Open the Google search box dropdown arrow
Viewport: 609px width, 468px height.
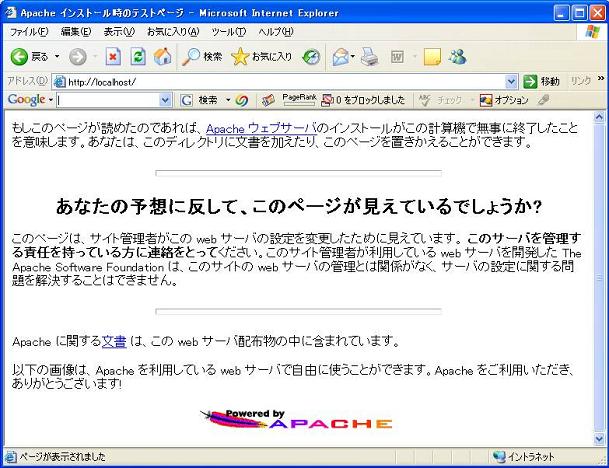coord(165,101)
